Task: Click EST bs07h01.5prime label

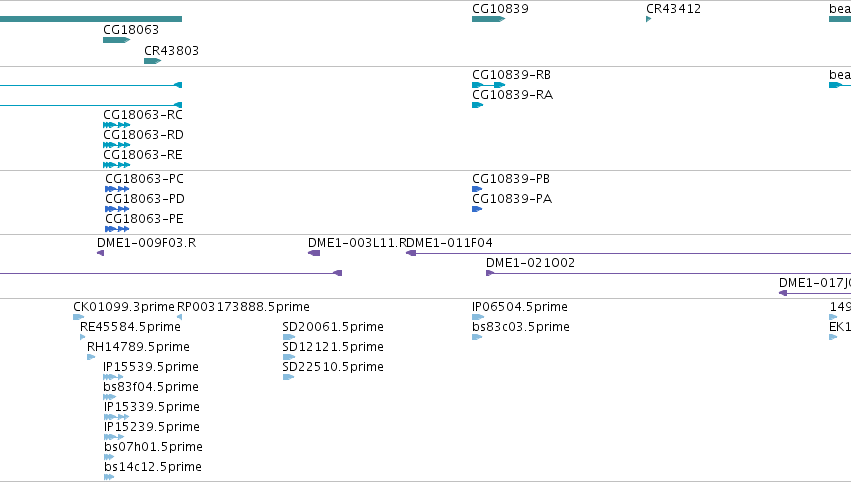Action: coord(154,447)
